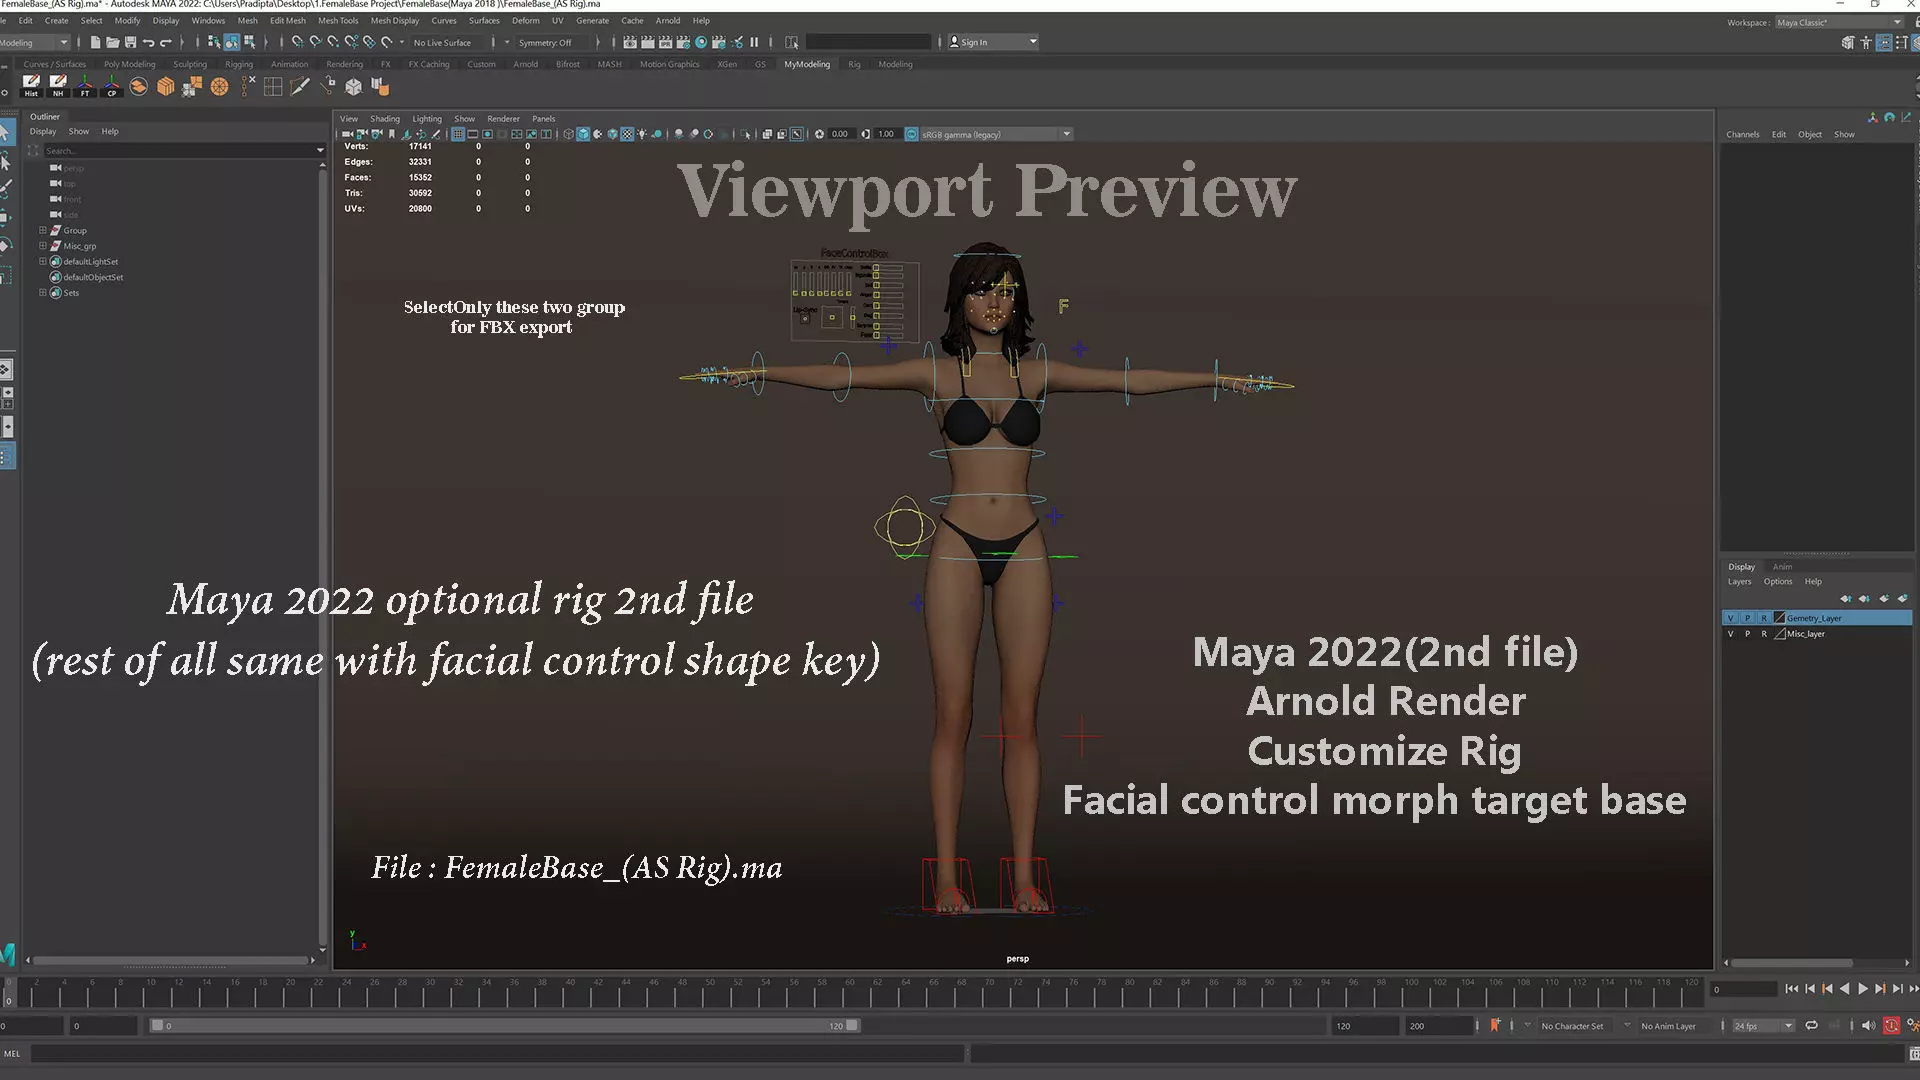Click the IPR render clapboard icon
Viewport: 1920px width, 1080px height.
point(665,42)
